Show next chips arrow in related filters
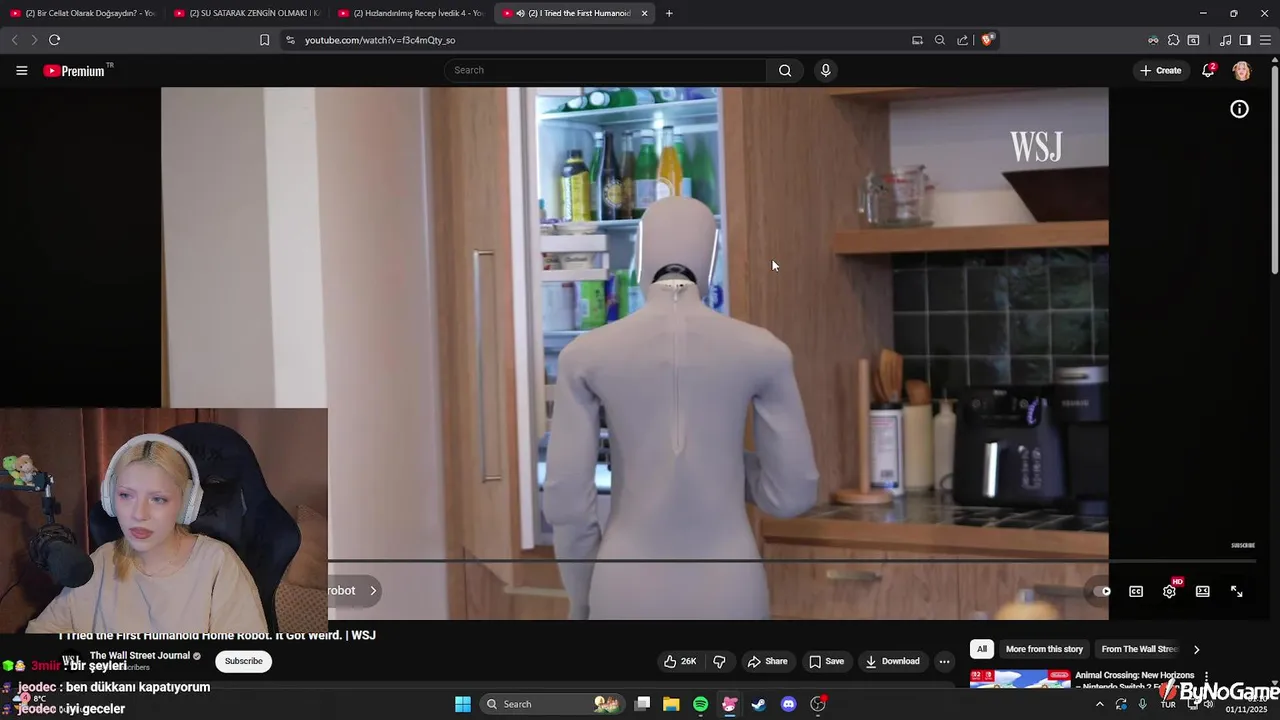 tap(1196, 649)
